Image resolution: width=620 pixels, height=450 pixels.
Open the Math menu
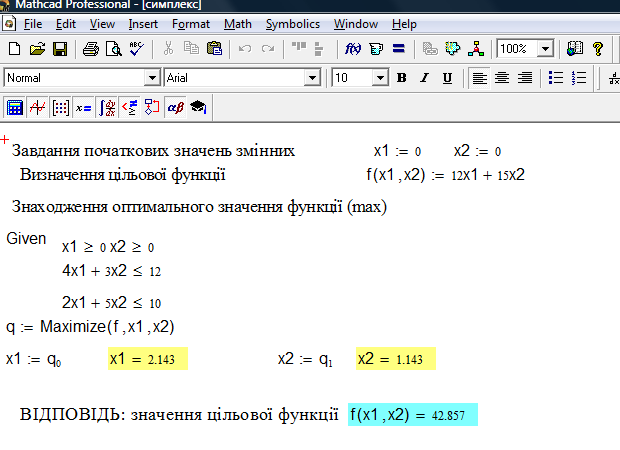238,24
